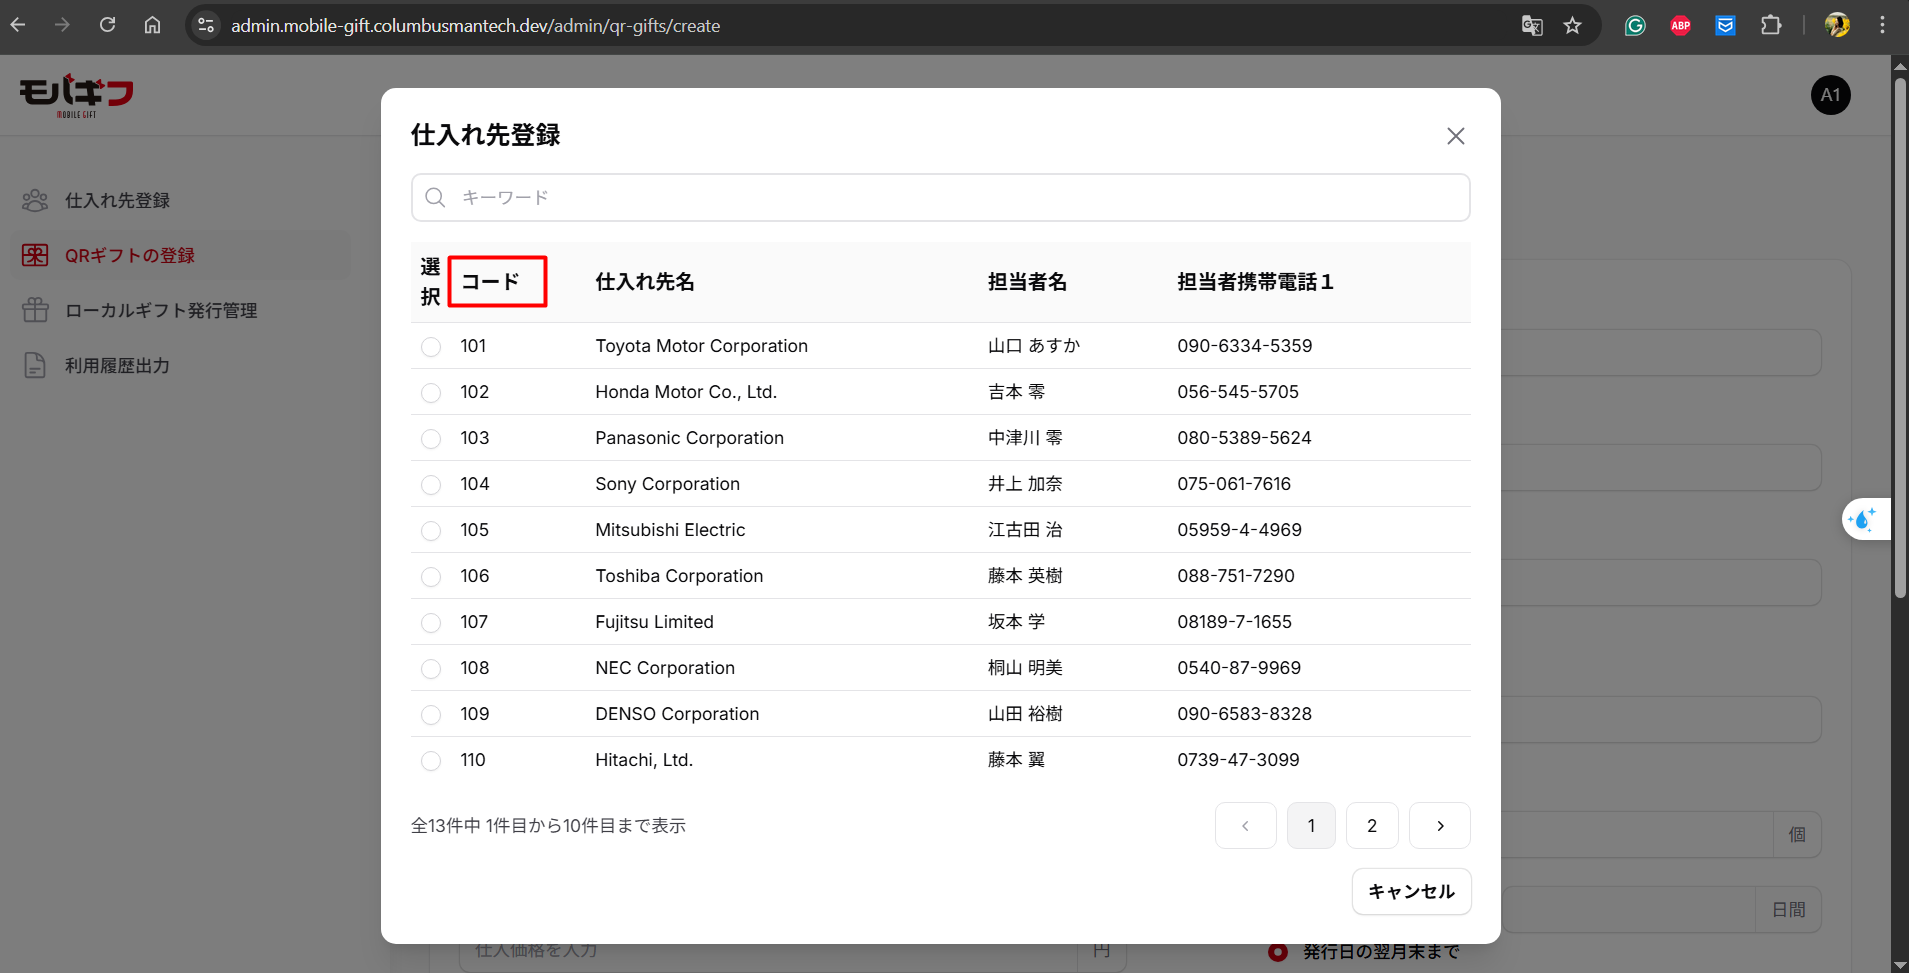Bookmark this page with the star icon
Viewport: 1909px width, 973px height.
coord(1573,26)
